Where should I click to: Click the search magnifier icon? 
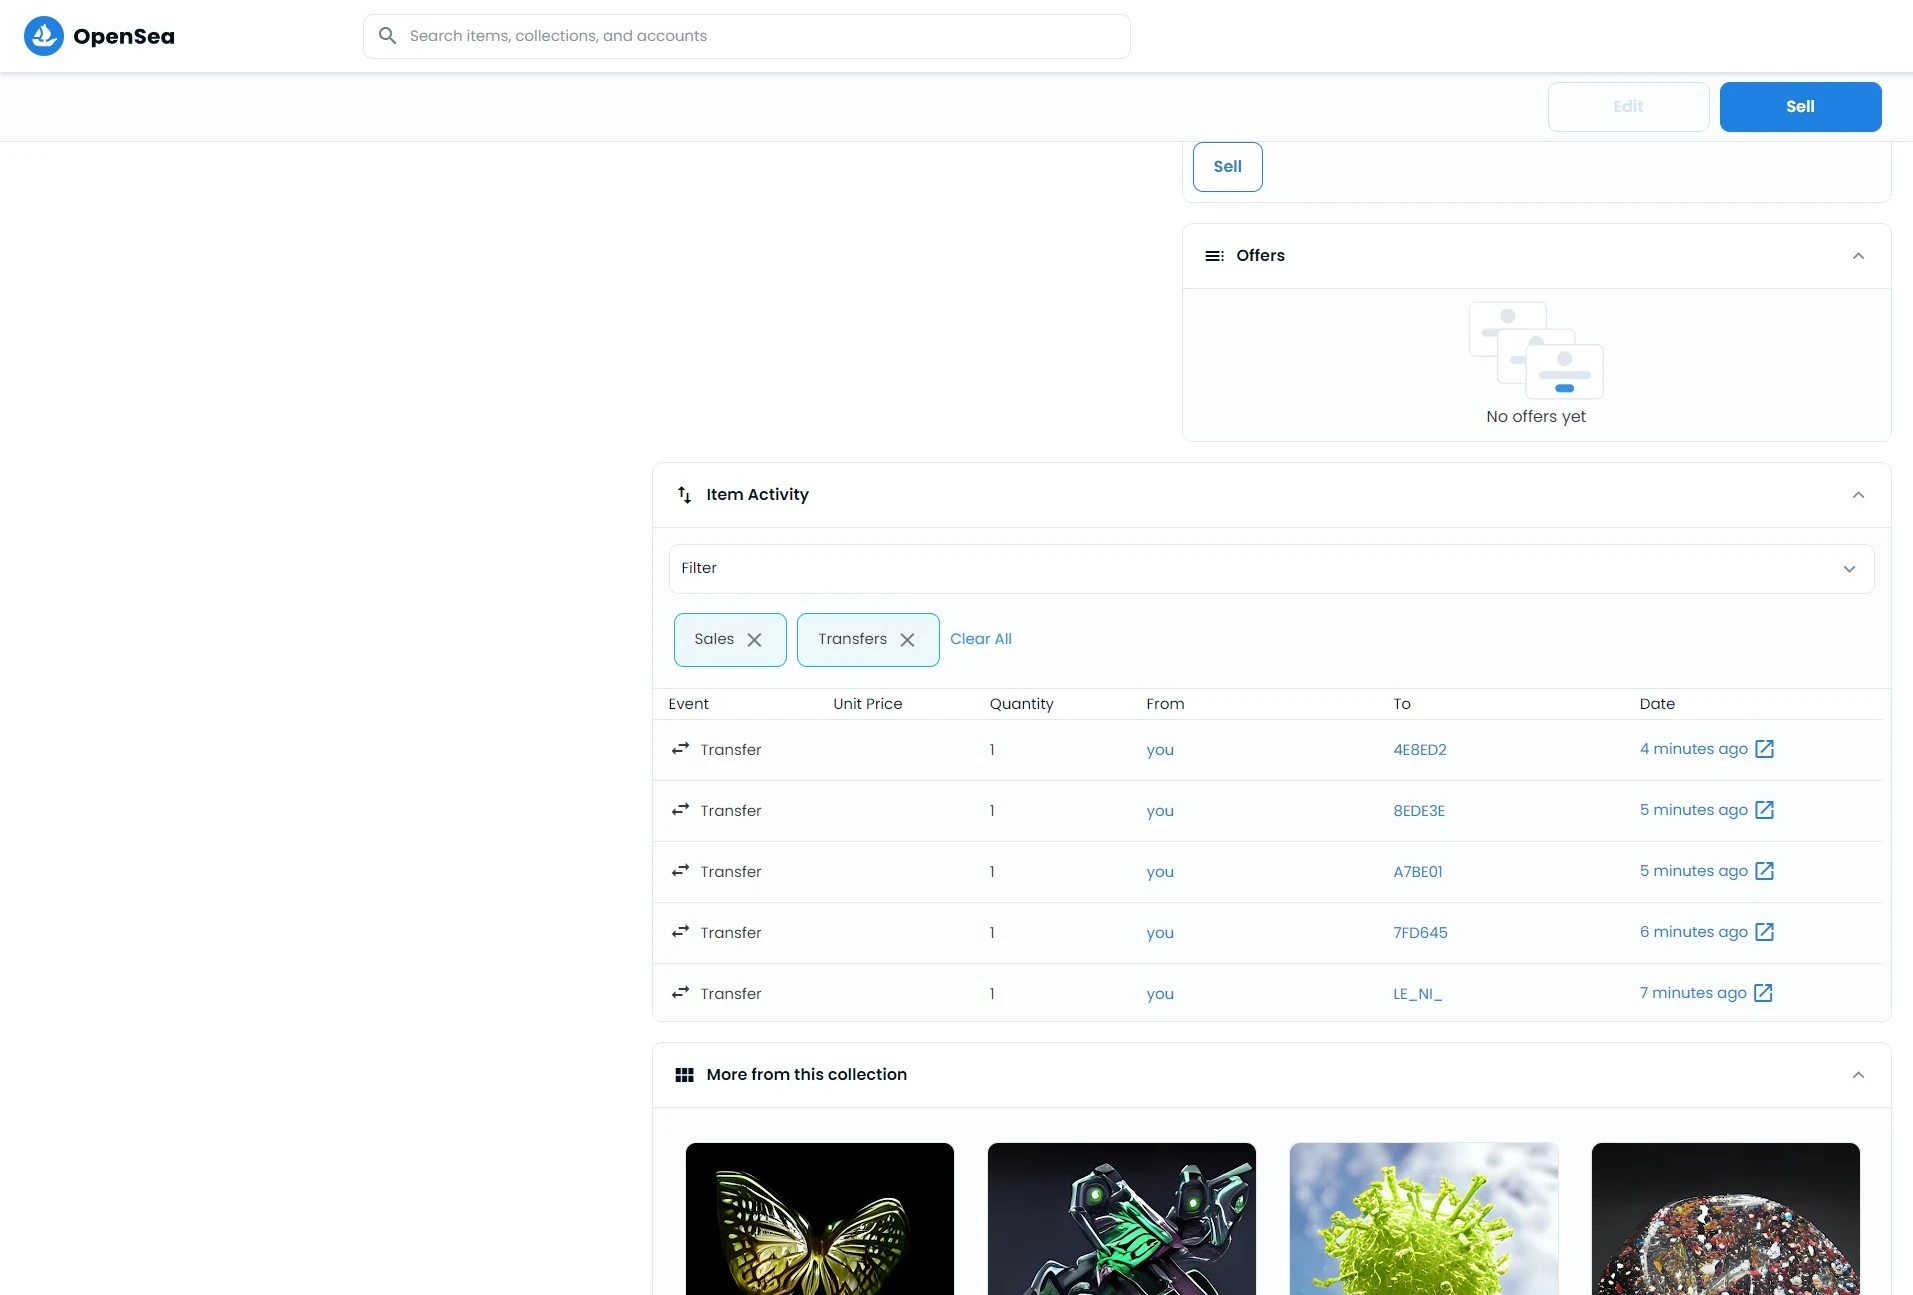coord(387,36)
